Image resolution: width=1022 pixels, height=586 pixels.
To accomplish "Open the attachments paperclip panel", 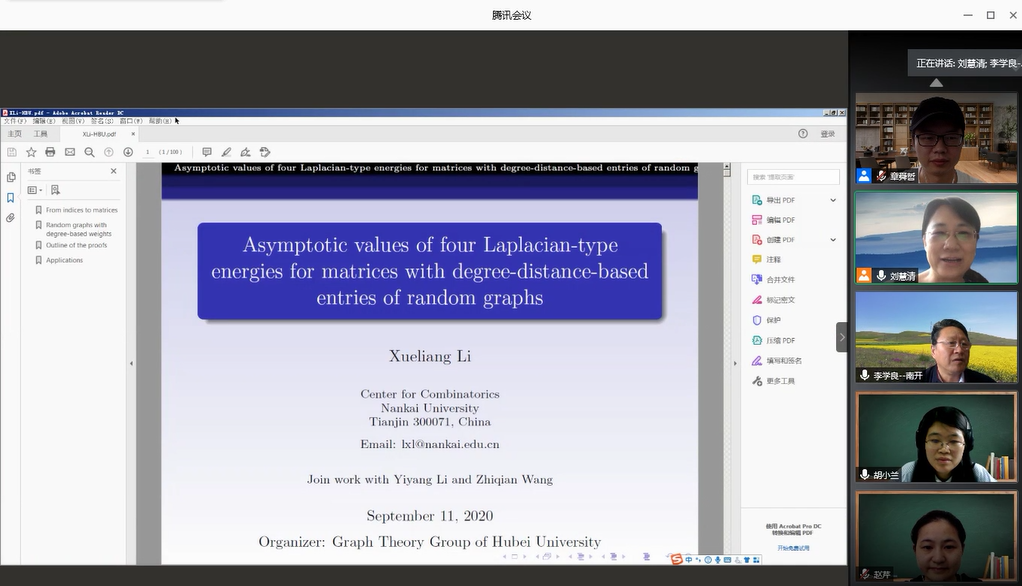I will click(x=11, y=217).
